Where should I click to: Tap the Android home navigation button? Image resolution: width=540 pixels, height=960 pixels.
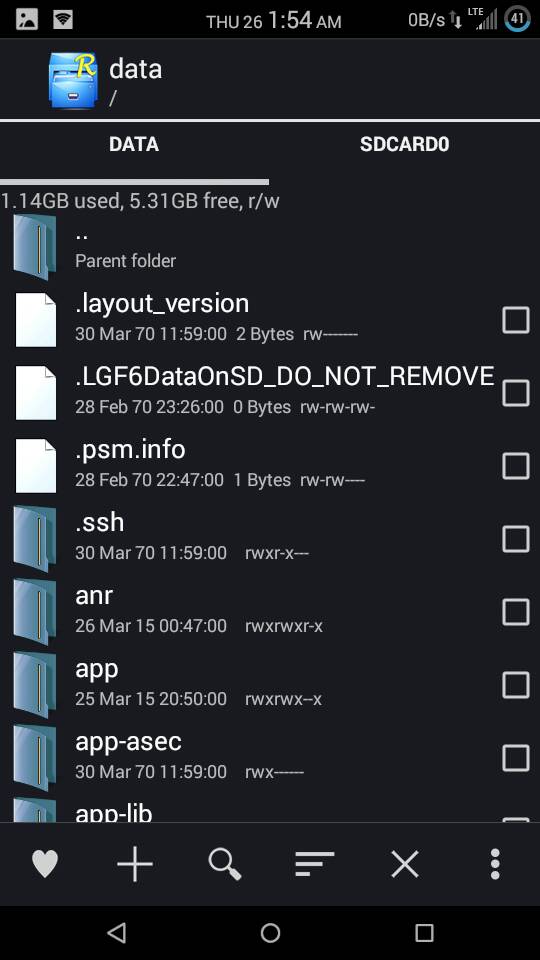(270, 932)
